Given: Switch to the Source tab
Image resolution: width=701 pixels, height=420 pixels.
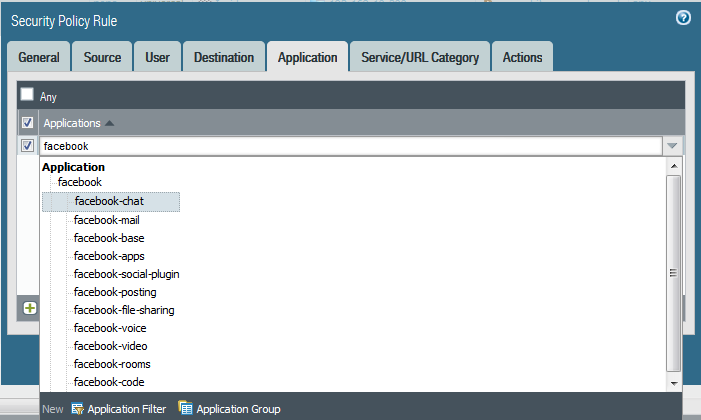Looking at the screenshot, I should click(x=102, y=57).
